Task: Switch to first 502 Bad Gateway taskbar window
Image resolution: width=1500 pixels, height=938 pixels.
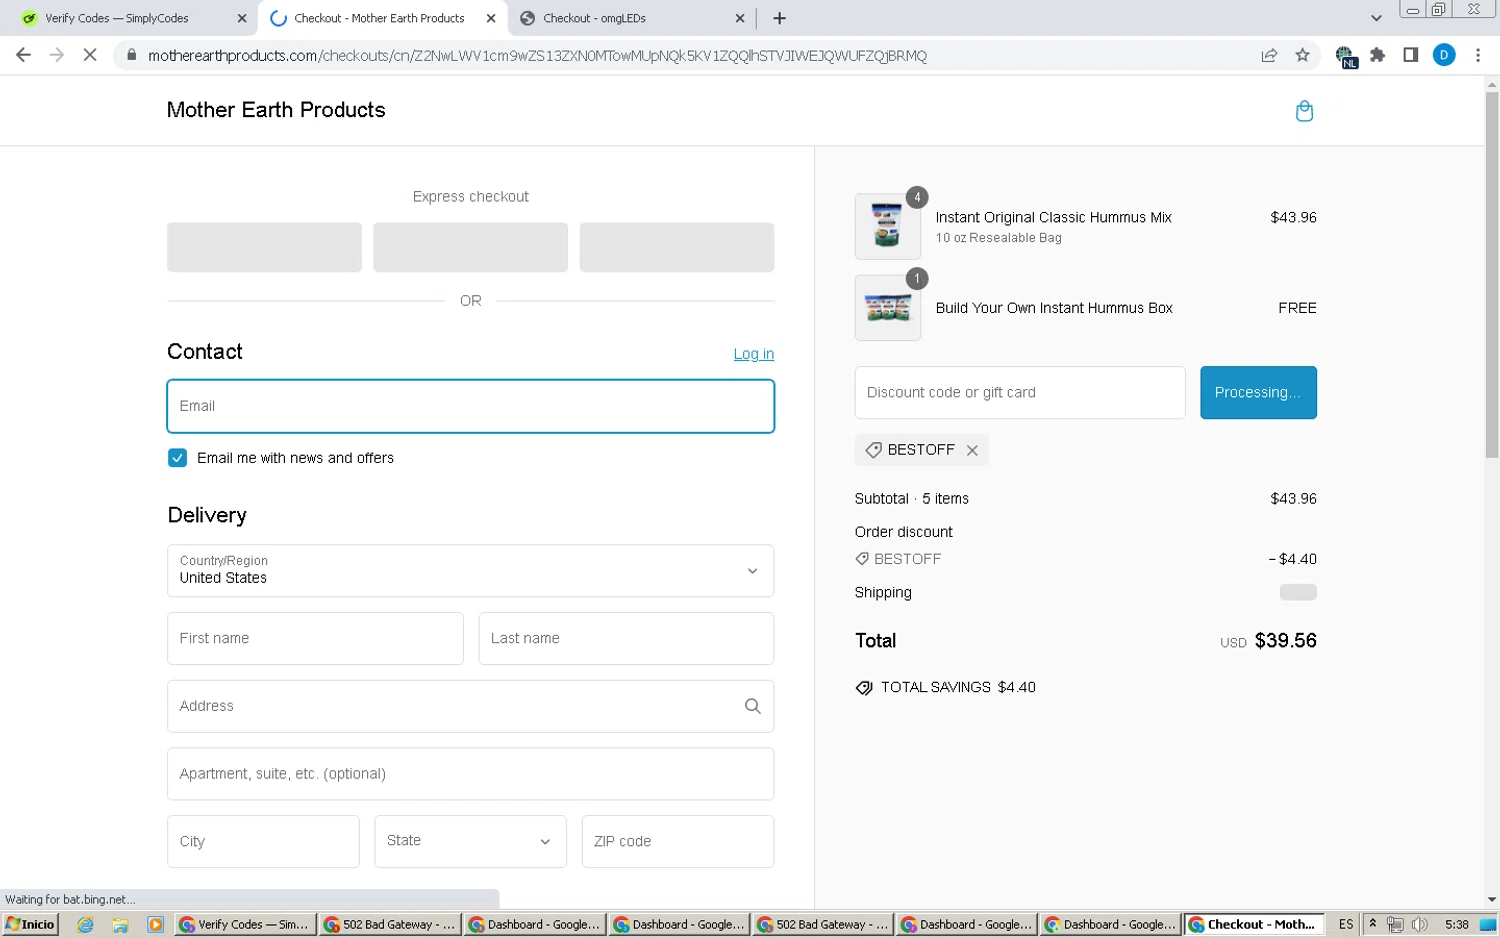Action: 389,925
